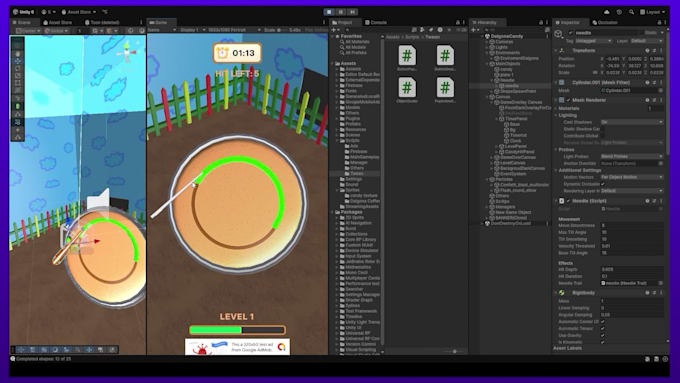Open the Layer dropdown in Inspector

click(x=646, y=41)
